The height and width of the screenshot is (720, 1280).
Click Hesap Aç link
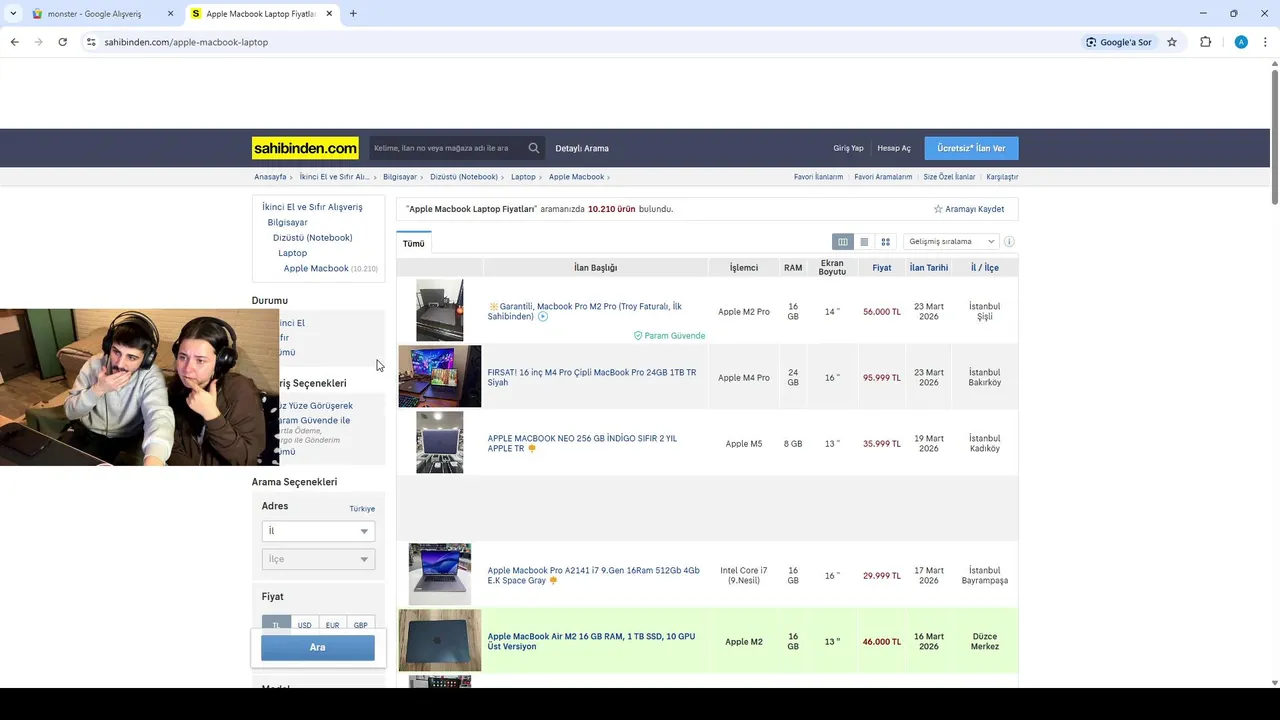[x=894, y=148]
